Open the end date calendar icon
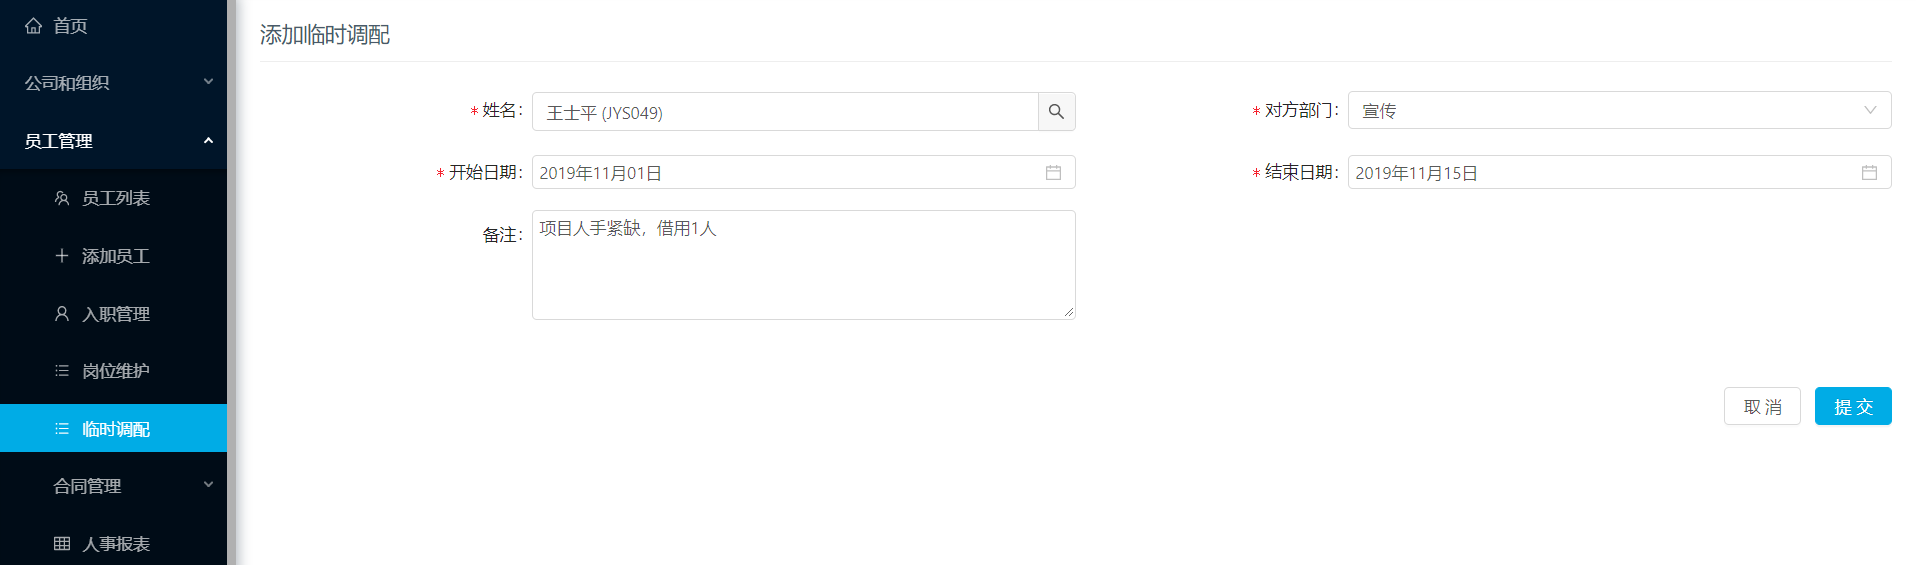 pos(1869,173)
